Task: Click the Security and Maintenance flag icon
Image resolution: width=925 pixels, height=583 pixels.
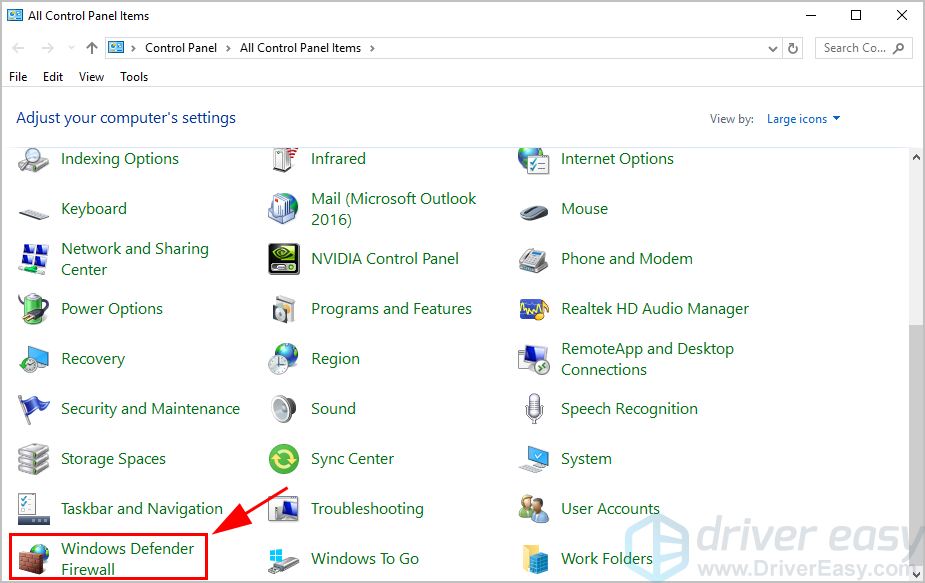Action: point(34,409)
